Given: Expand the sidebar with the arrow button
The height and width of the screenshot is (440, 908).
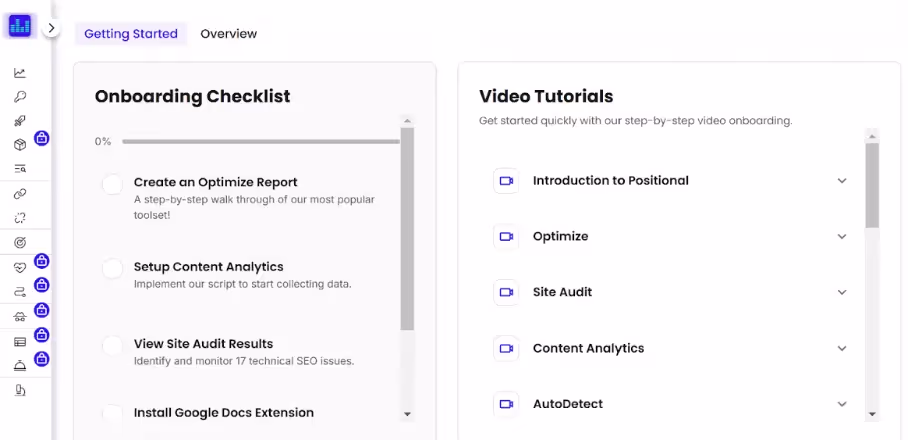Looking at the screenshot, I should [x=51, y=27].
